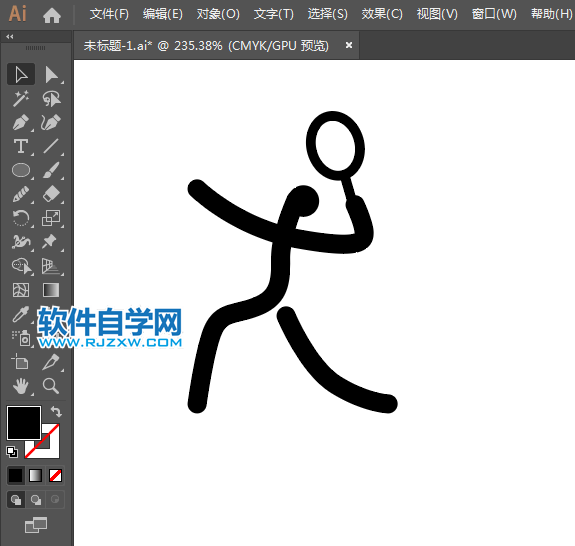
Task: Select the Direct Selection tool
Action: tap(51, 74)
